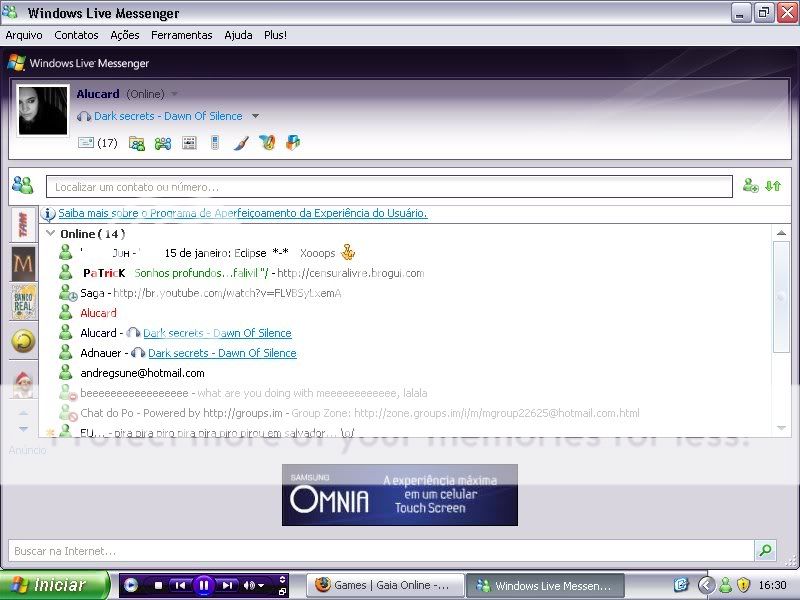Start web search with the magnifier icon
The width and height of the screenshot is (800, 600).
tap(766, 550)
